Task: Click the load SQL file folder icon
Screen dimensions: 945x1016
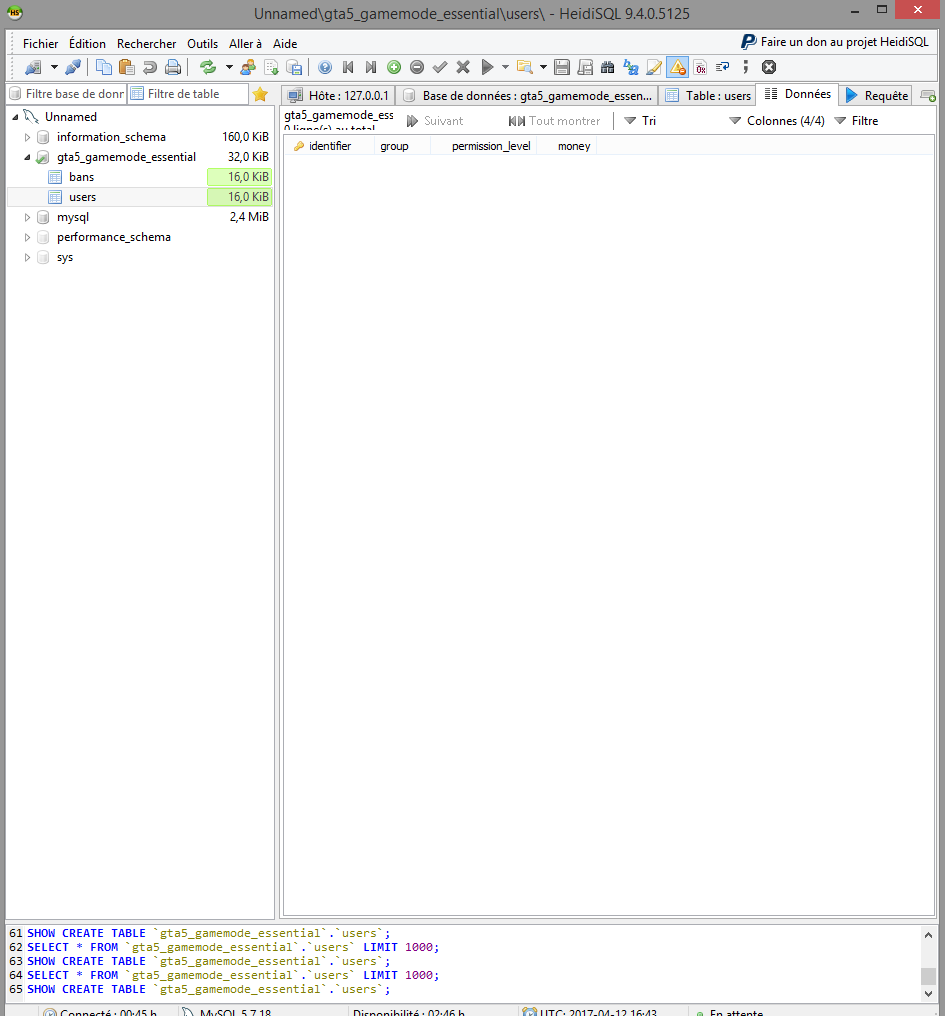Action: 524,67
